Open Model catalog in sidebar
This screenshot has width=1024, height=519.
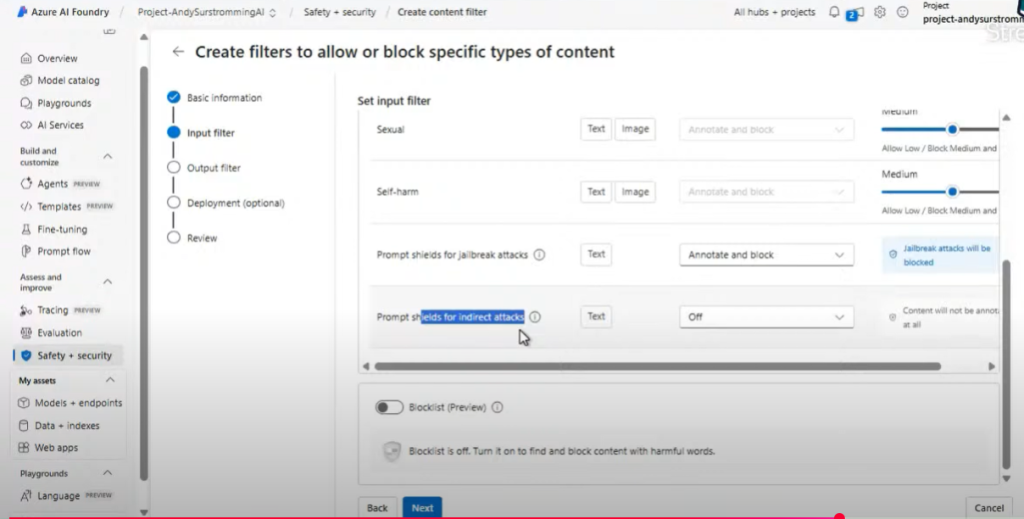[68, 81]
